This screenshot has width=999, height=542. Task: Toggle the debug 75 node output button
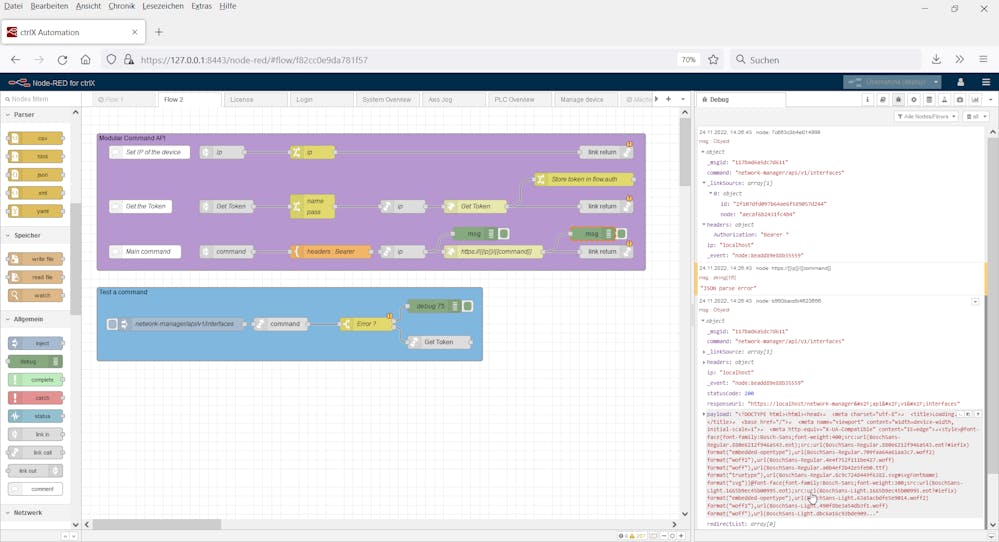[468, 306]
